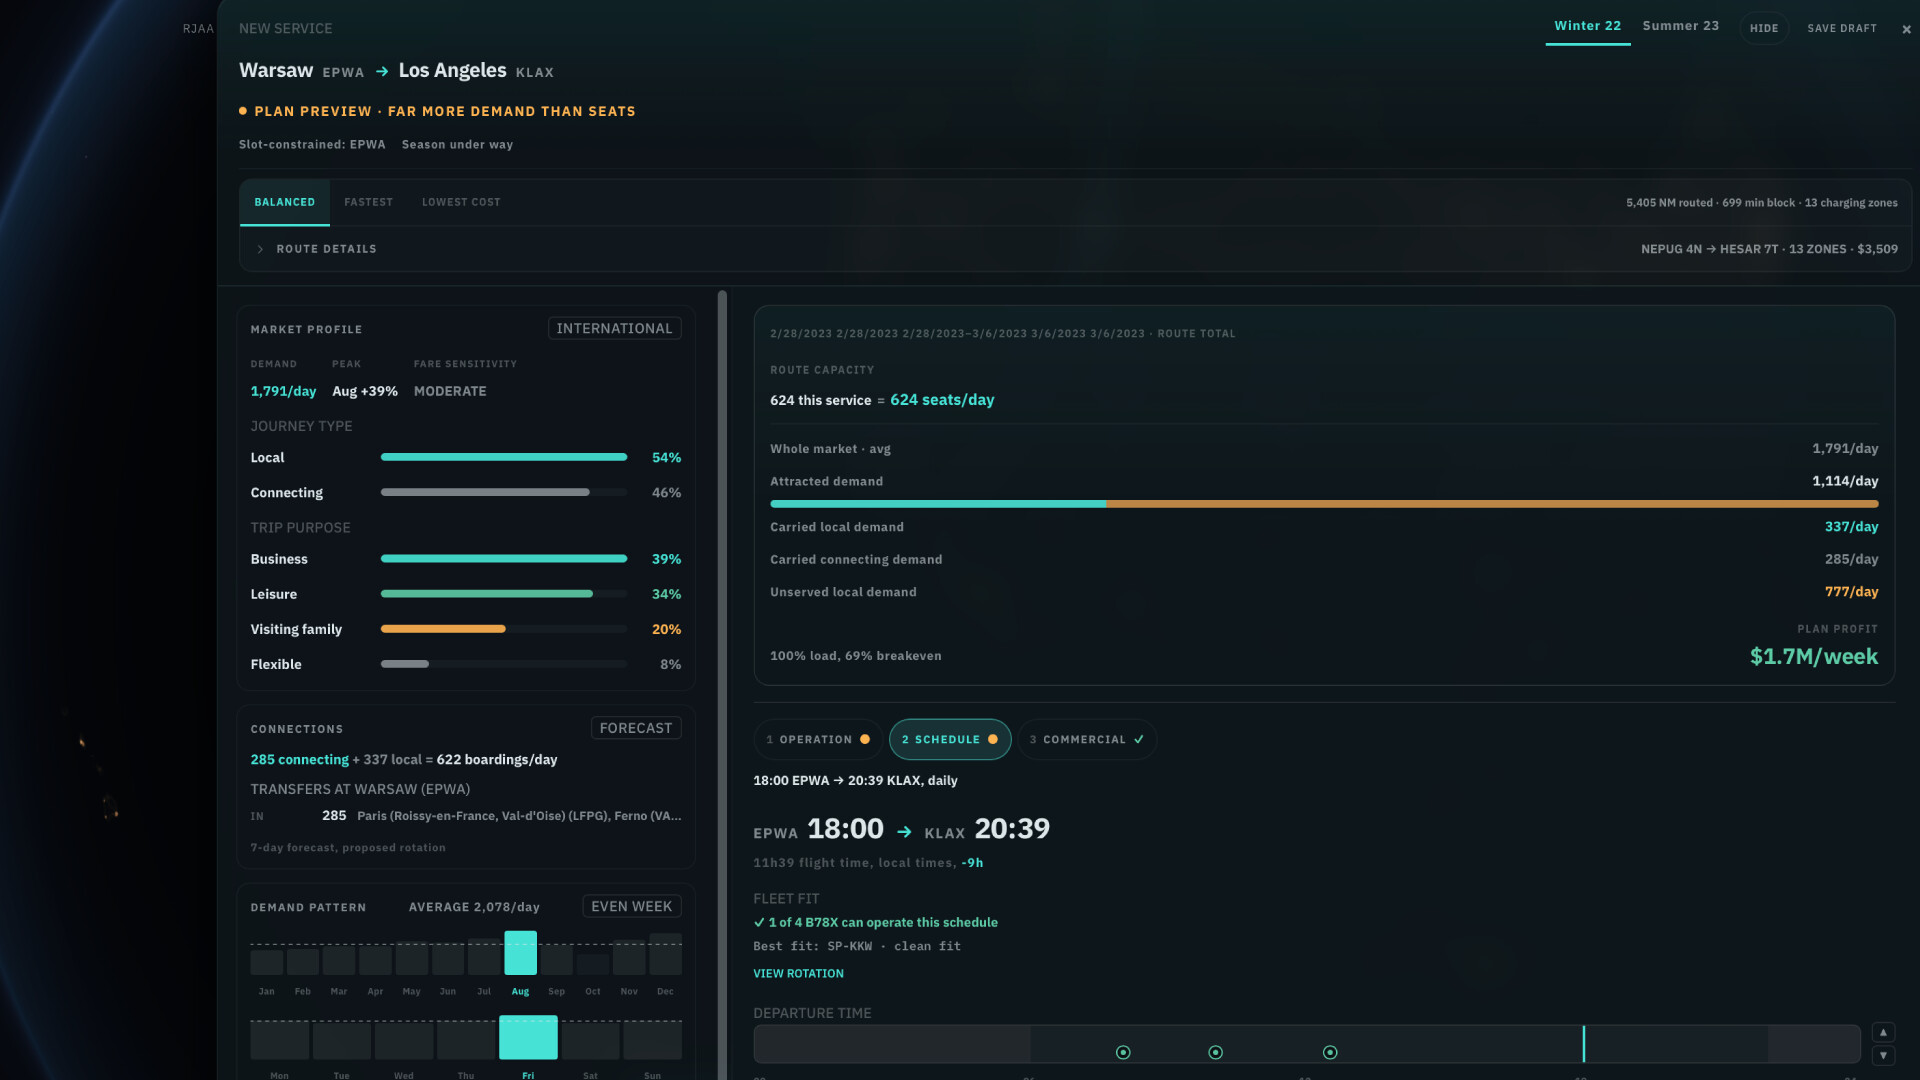
Task: Click the attracted demand progress bar
Action: pos(1324,504)
